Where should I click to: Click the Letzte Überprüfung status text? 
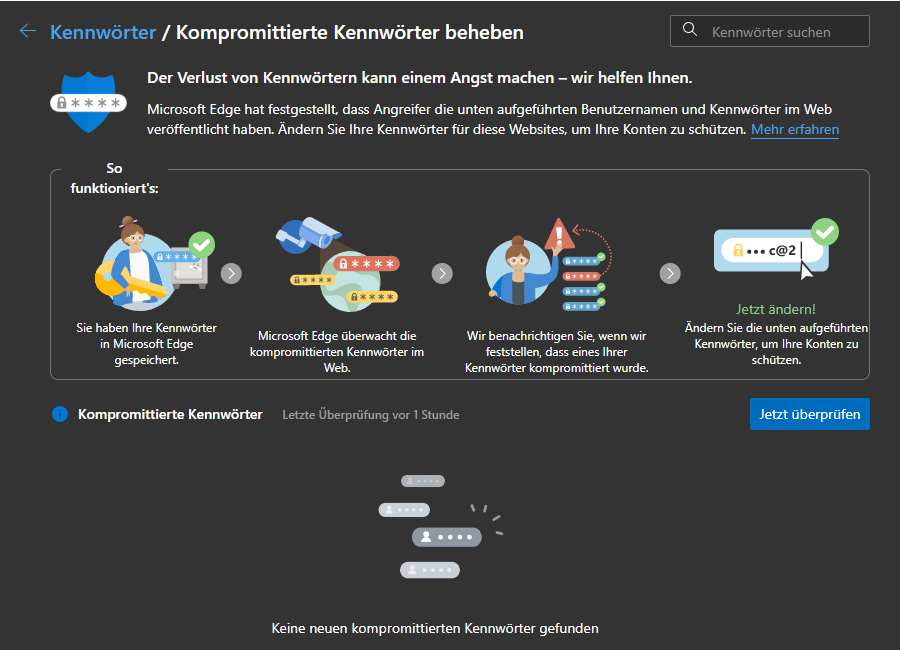pyautogui.click(x=371, y=414)
